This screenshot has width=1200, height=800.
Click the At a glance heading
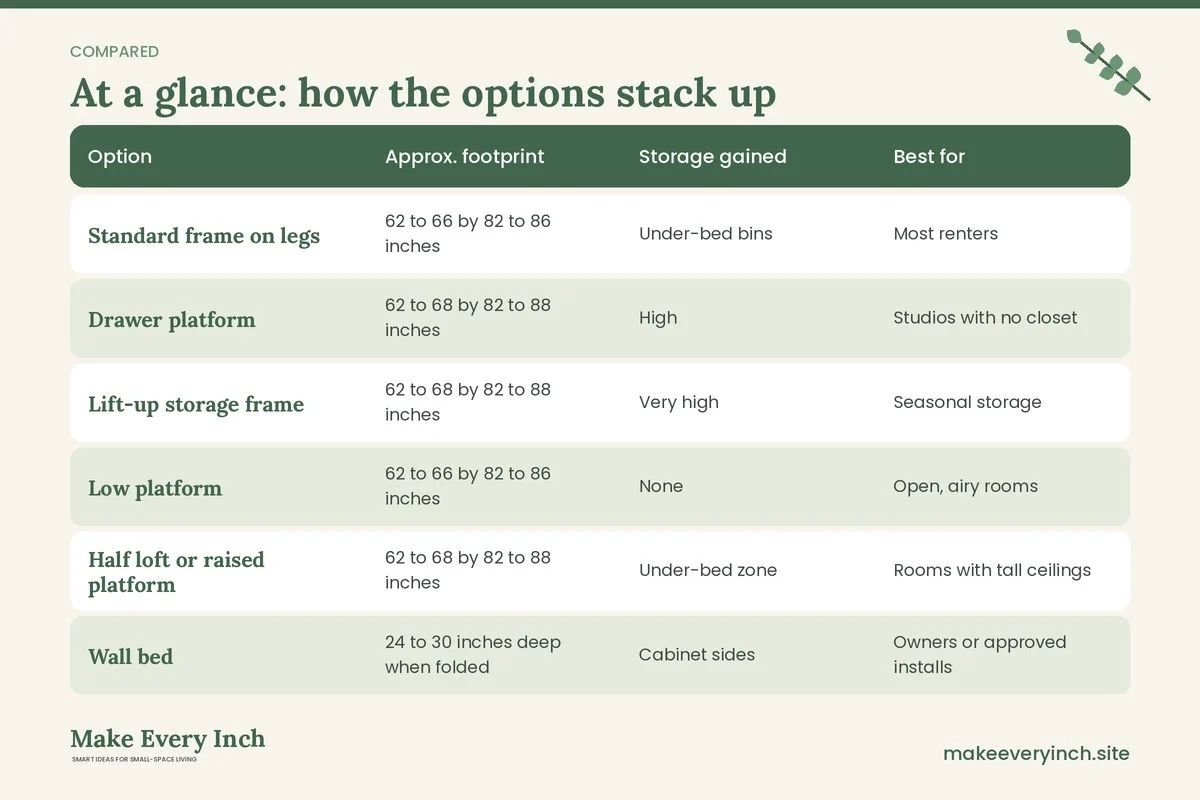[423, 93]
